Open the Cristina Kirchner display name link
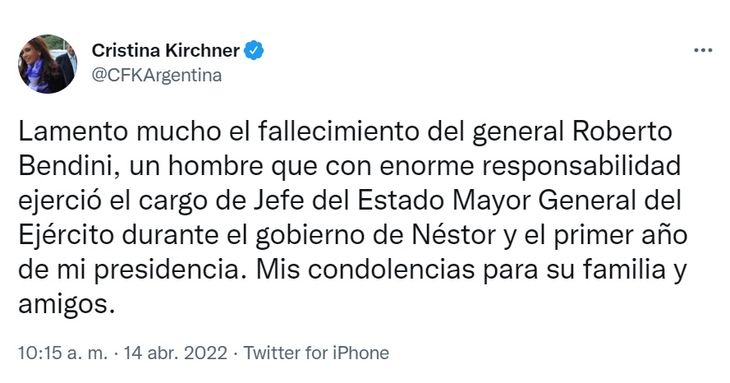The image size is (730, 383). coord(166,50)
